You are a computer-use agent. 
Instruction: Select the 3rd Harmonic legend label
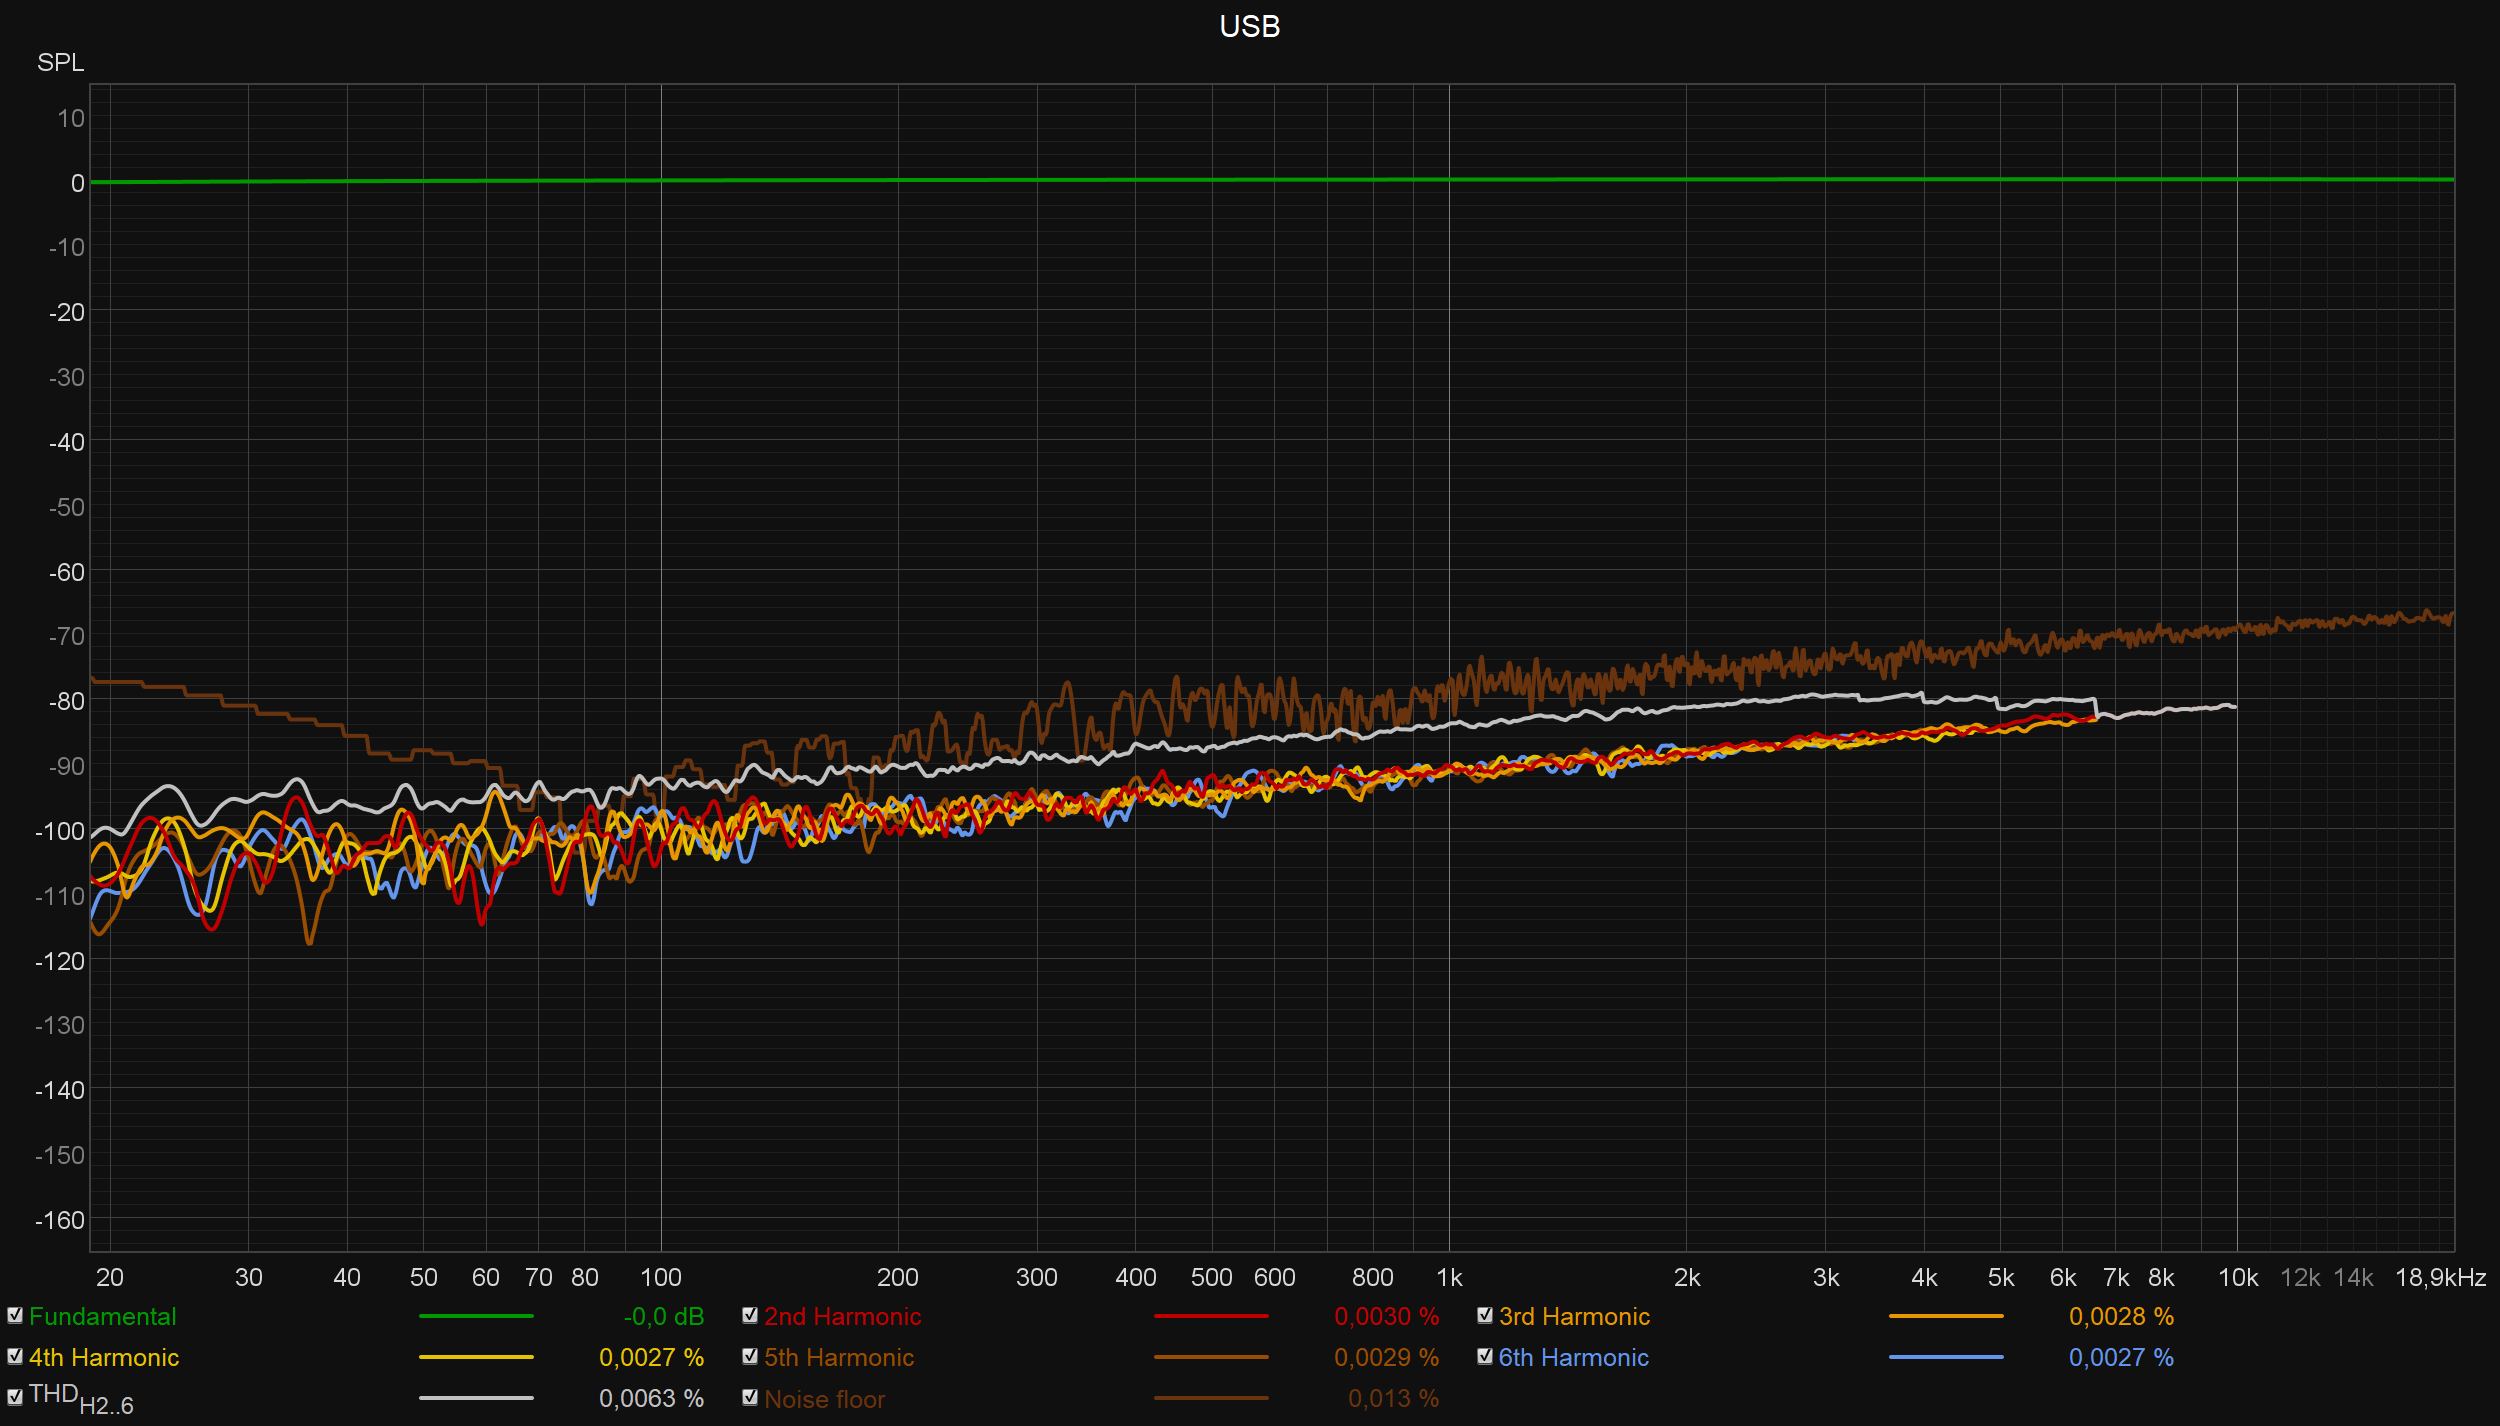click(x=1574, y=1317)
